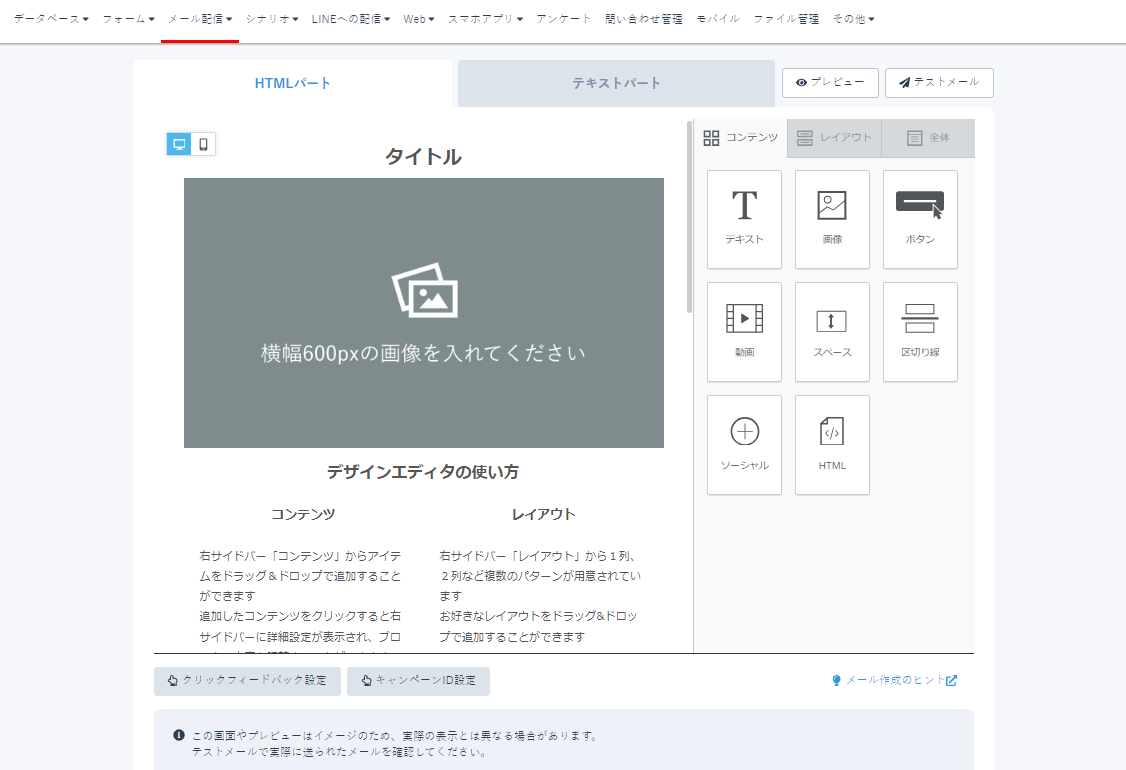Select the 全体 sidebar tab
This screenshot has width=1126, height=770.
click(x=927, y=137)
